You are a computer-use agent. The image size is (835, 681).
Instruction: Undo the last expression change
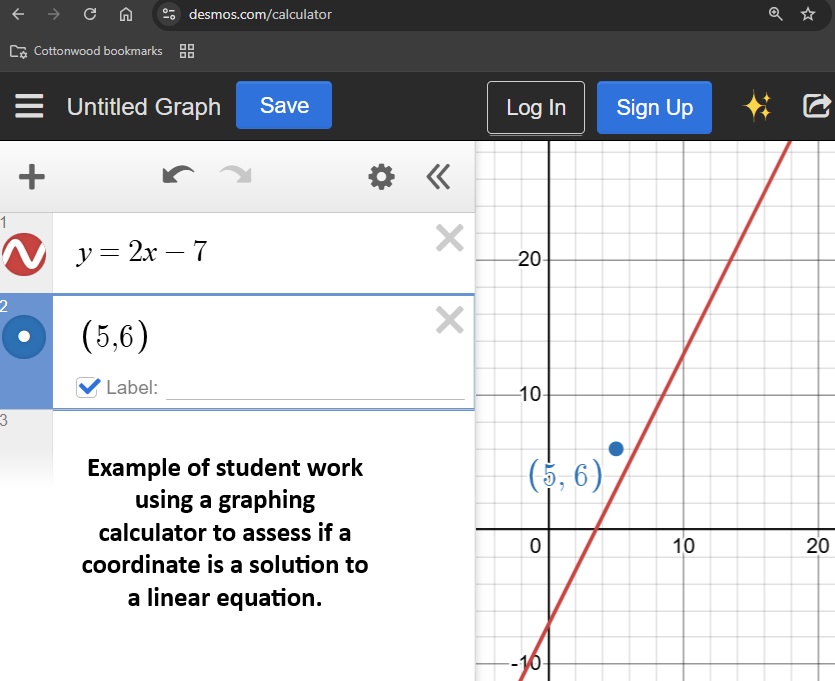coord(178,177)
